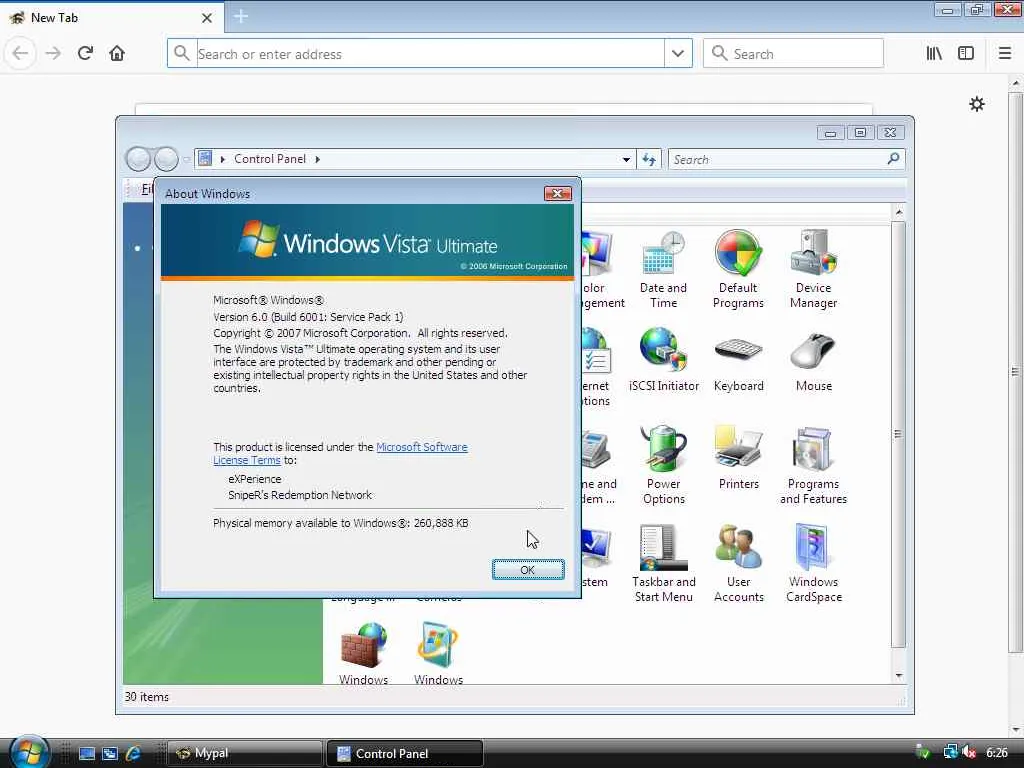Click Switch between windows icon in Quick Launch
This screenshot has height=768, width=1024.
pos(110,754)
